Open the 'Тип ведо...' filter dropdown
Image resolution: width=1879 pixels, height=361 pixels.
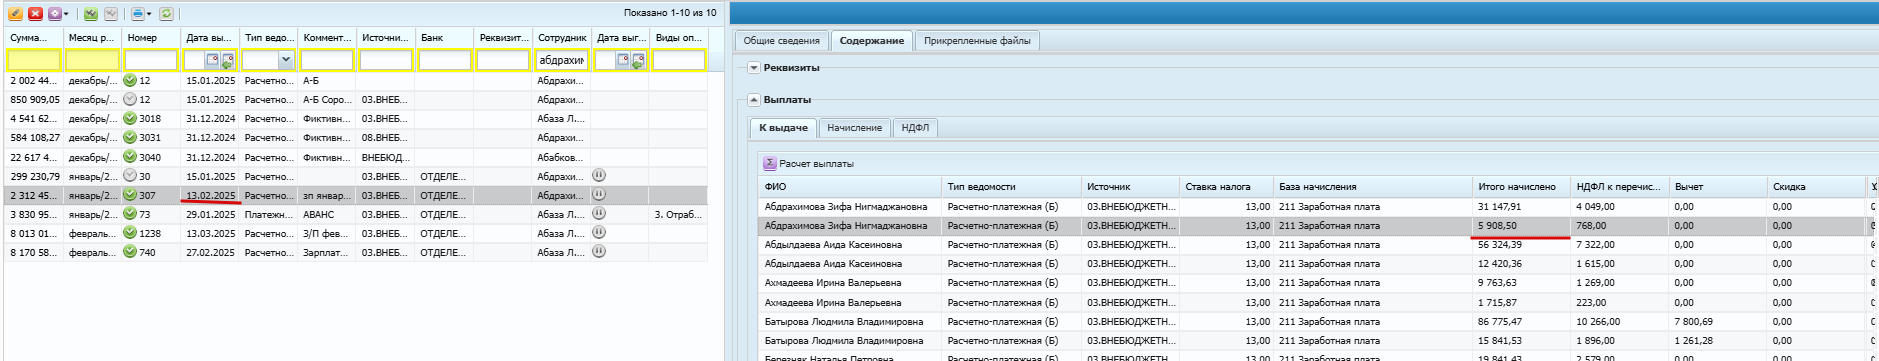coord(286,60)
